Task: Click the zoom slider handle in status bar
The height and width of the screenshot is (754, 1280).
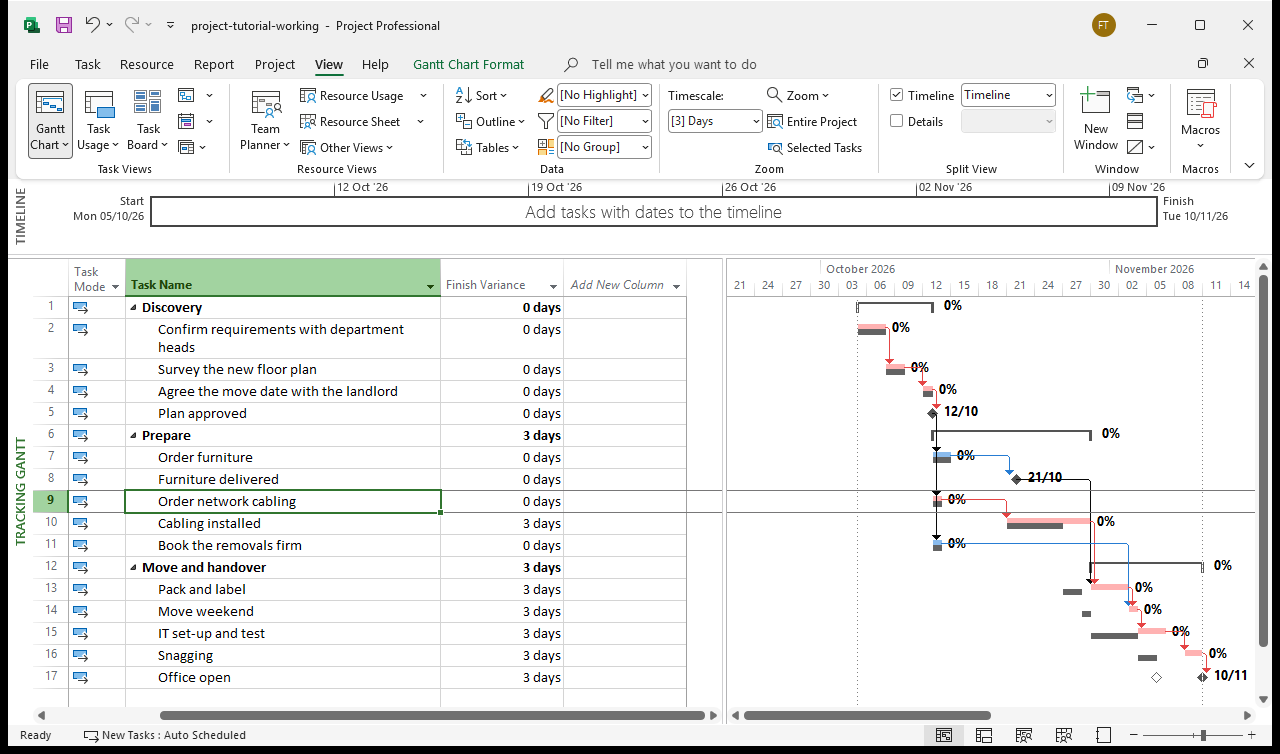Action: 1204,735
